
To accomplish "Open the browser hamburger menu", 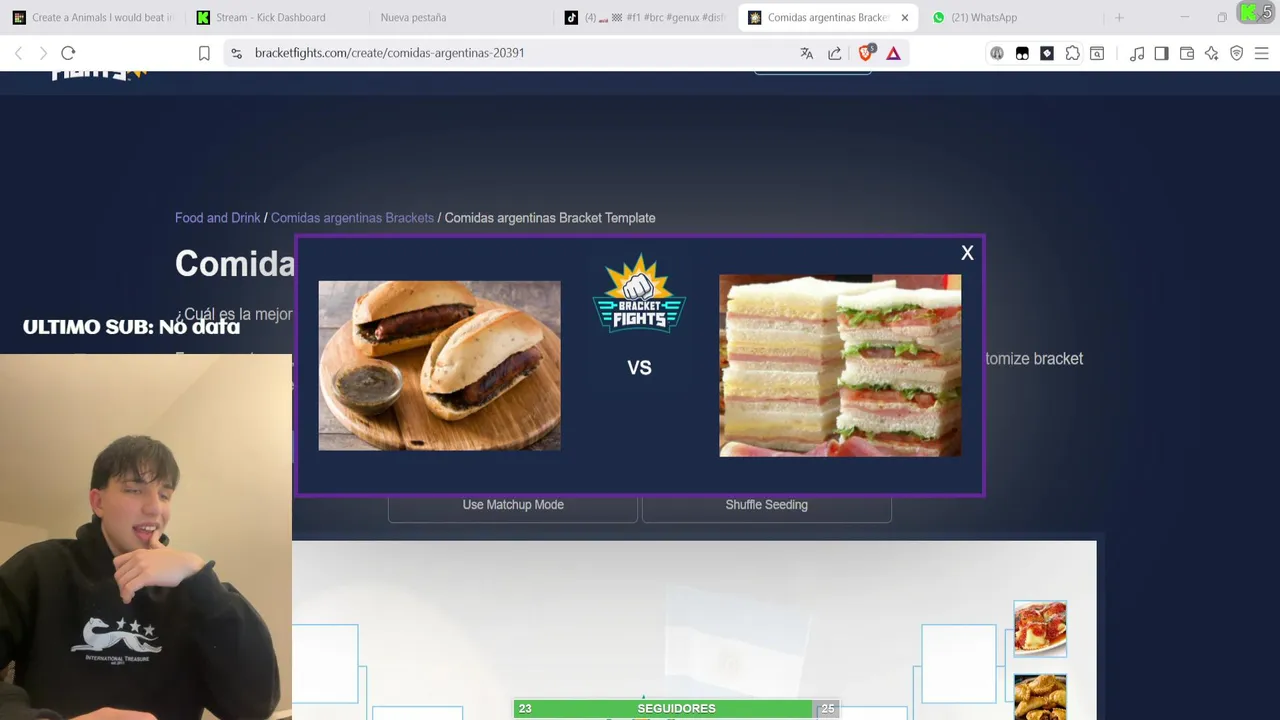I will [x=1262, y=53].
